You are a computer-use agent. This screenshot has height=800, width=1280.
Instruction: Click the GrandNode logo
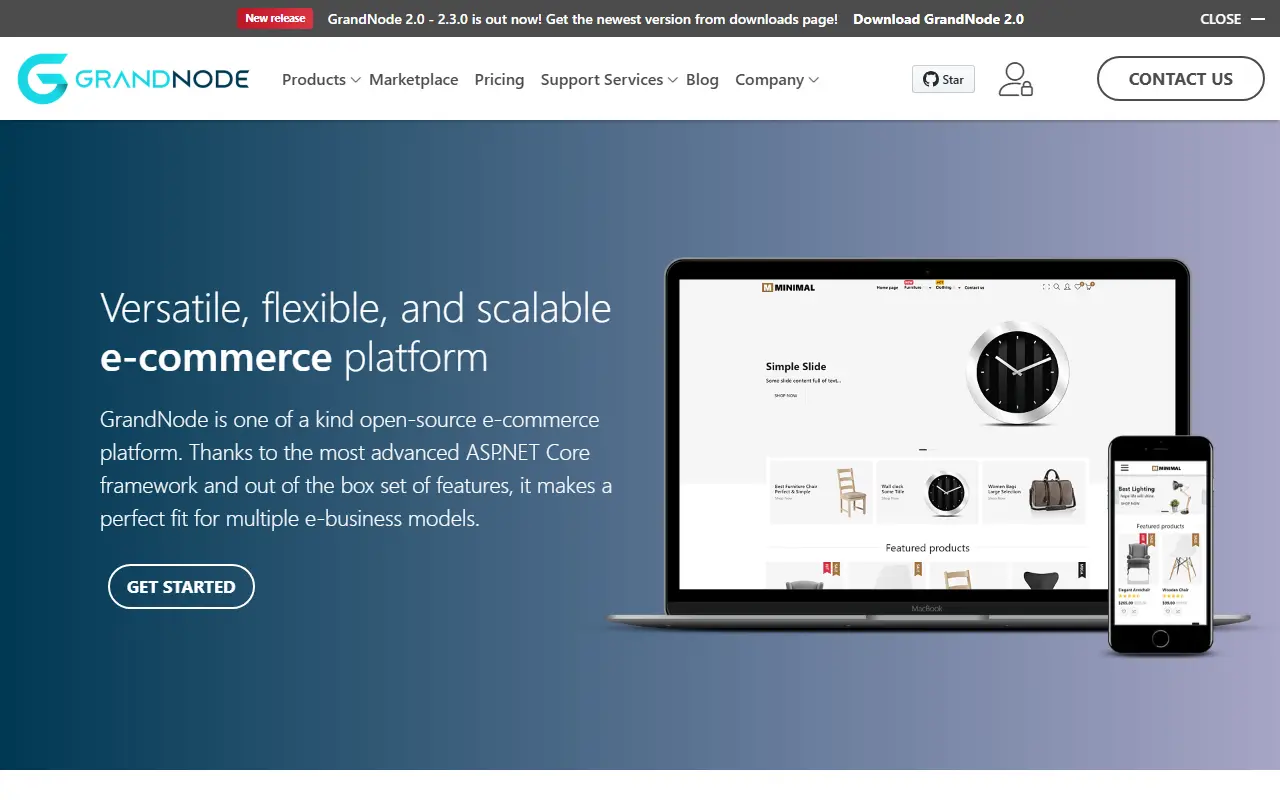coord(133,79)
